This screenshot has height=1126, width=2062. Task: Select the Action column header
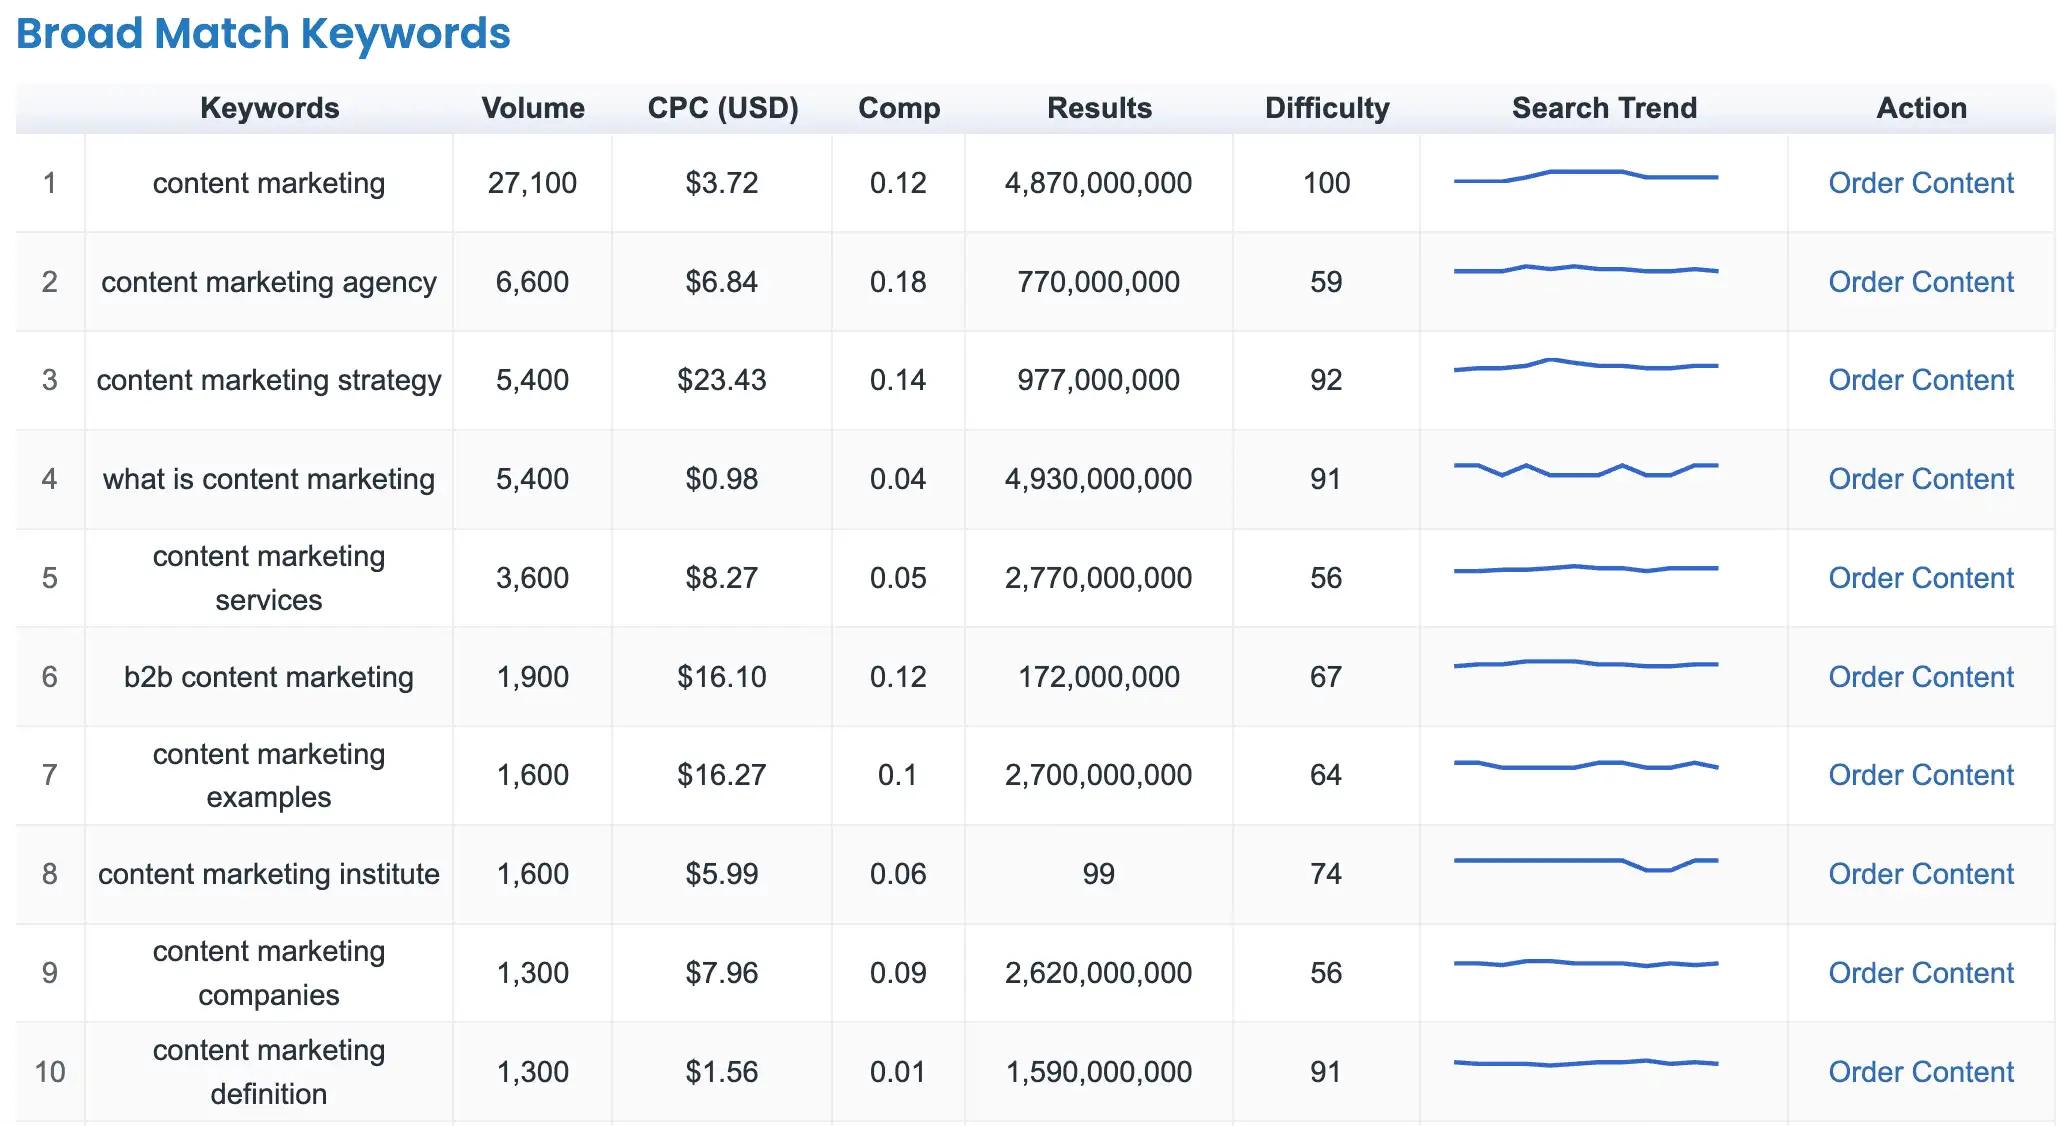click(1921, 108)
